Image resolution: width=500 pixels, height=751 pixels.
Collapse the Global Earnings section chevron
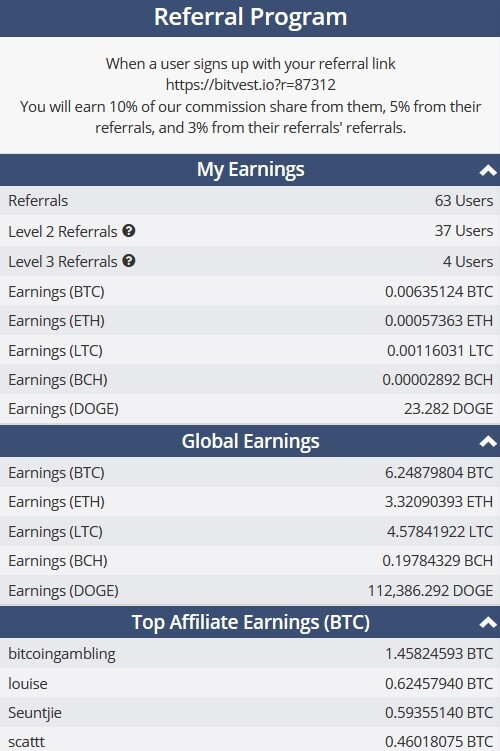[x=488, y=441]
